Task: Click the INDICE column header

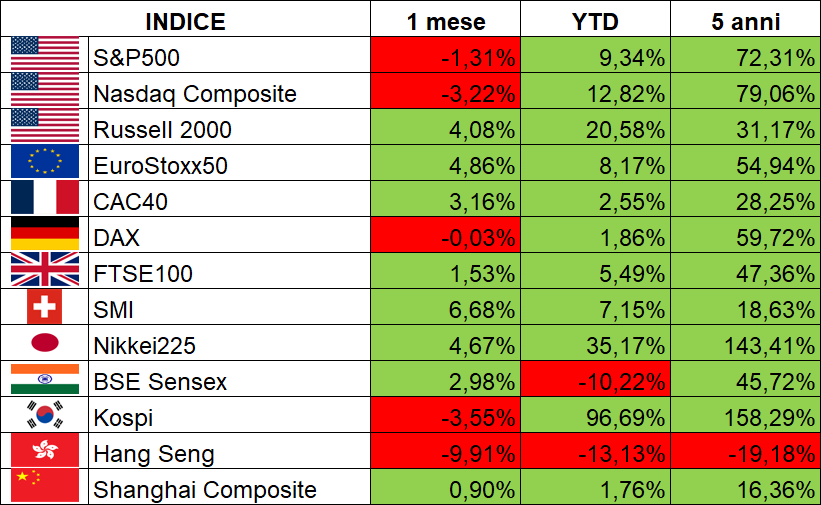Action: [x=185, y=21]
